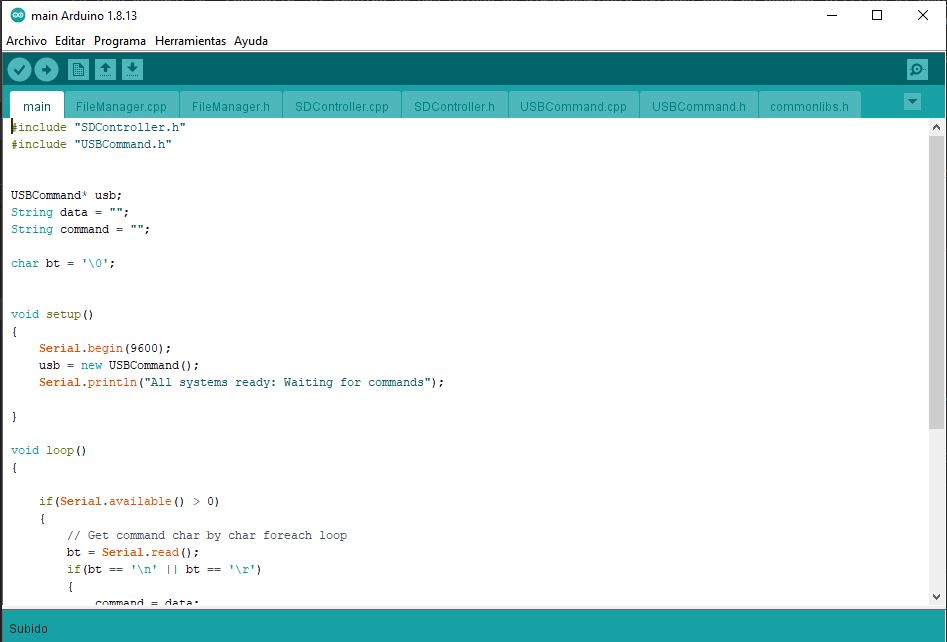Click on 'void loop()' text

(x=49, y=450)
